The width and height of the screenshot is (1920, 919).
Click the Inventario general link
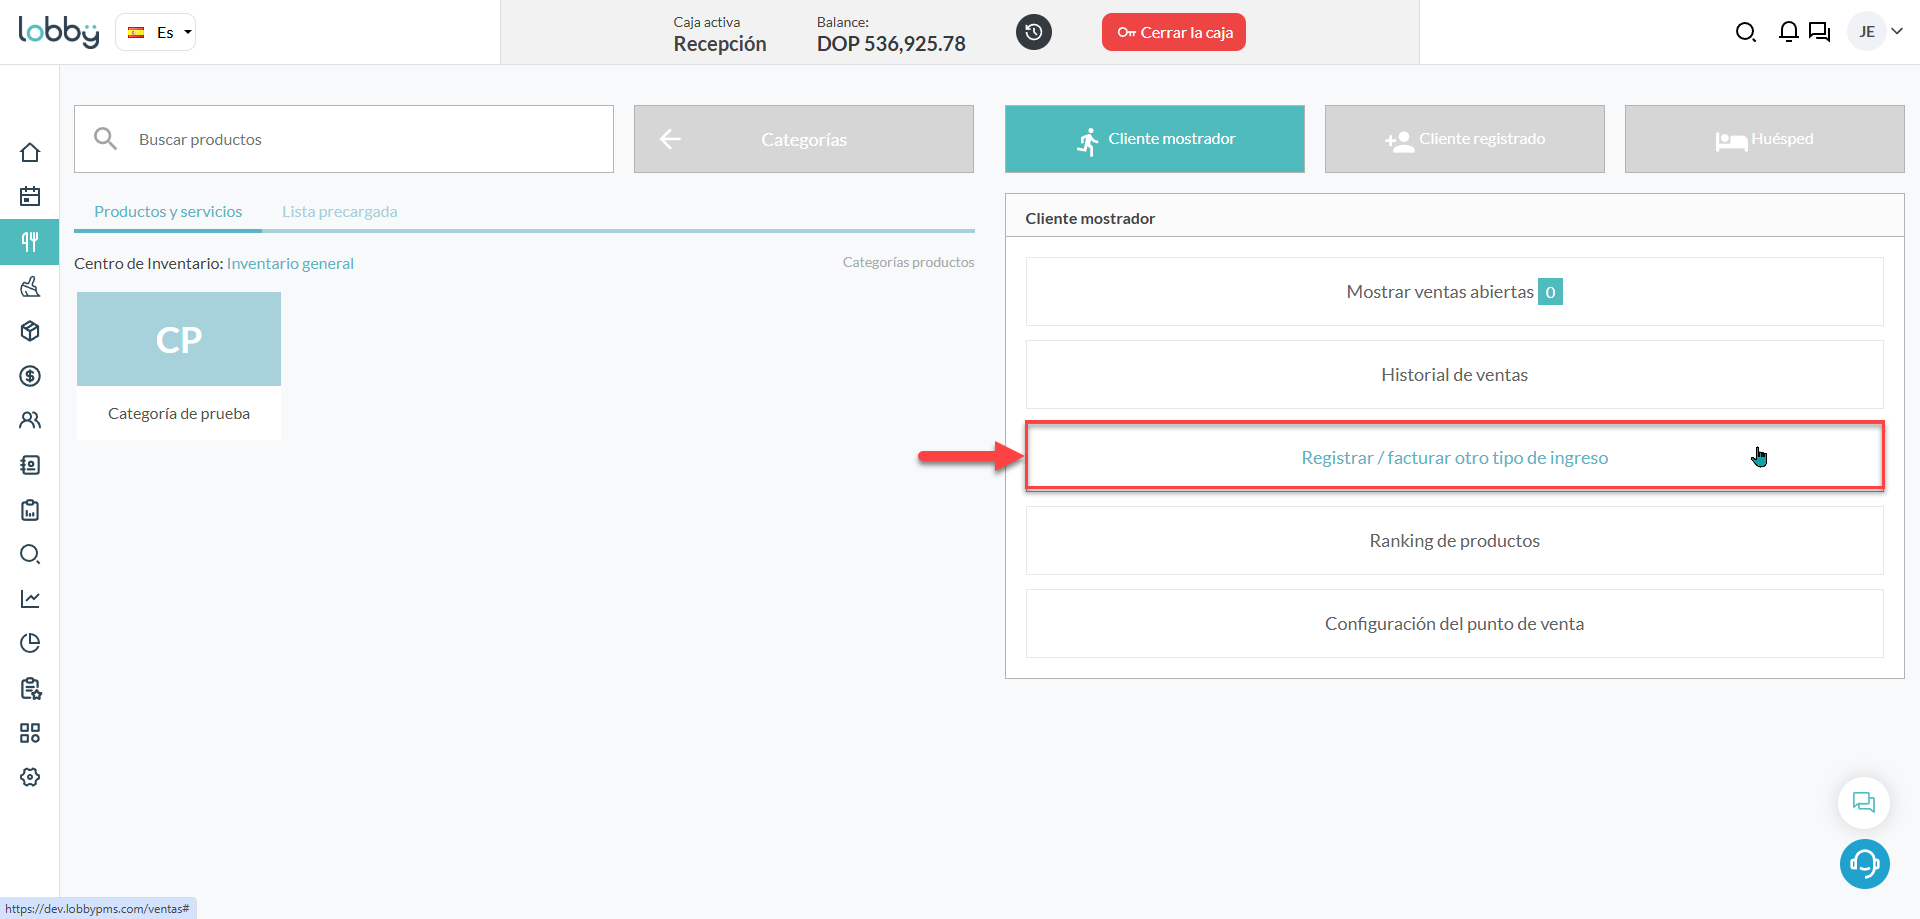(x=290, y=264)
